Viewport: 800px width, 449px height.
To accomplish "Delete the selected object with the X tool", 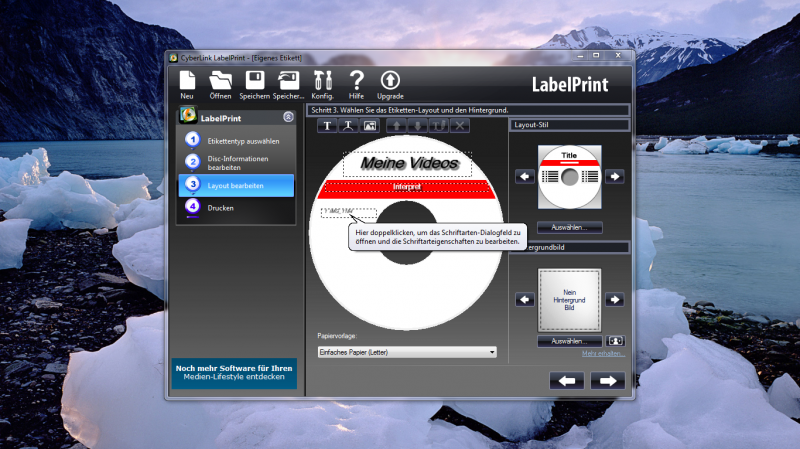I will 460,126.
